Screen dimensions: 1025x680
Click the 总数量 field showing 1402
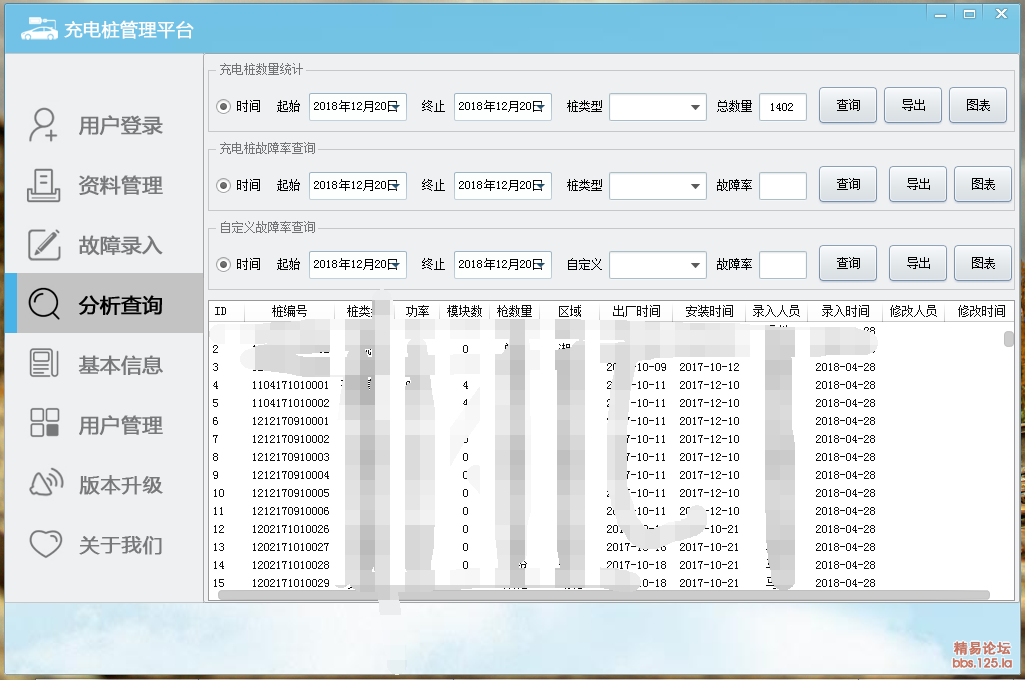pos(782,107)
